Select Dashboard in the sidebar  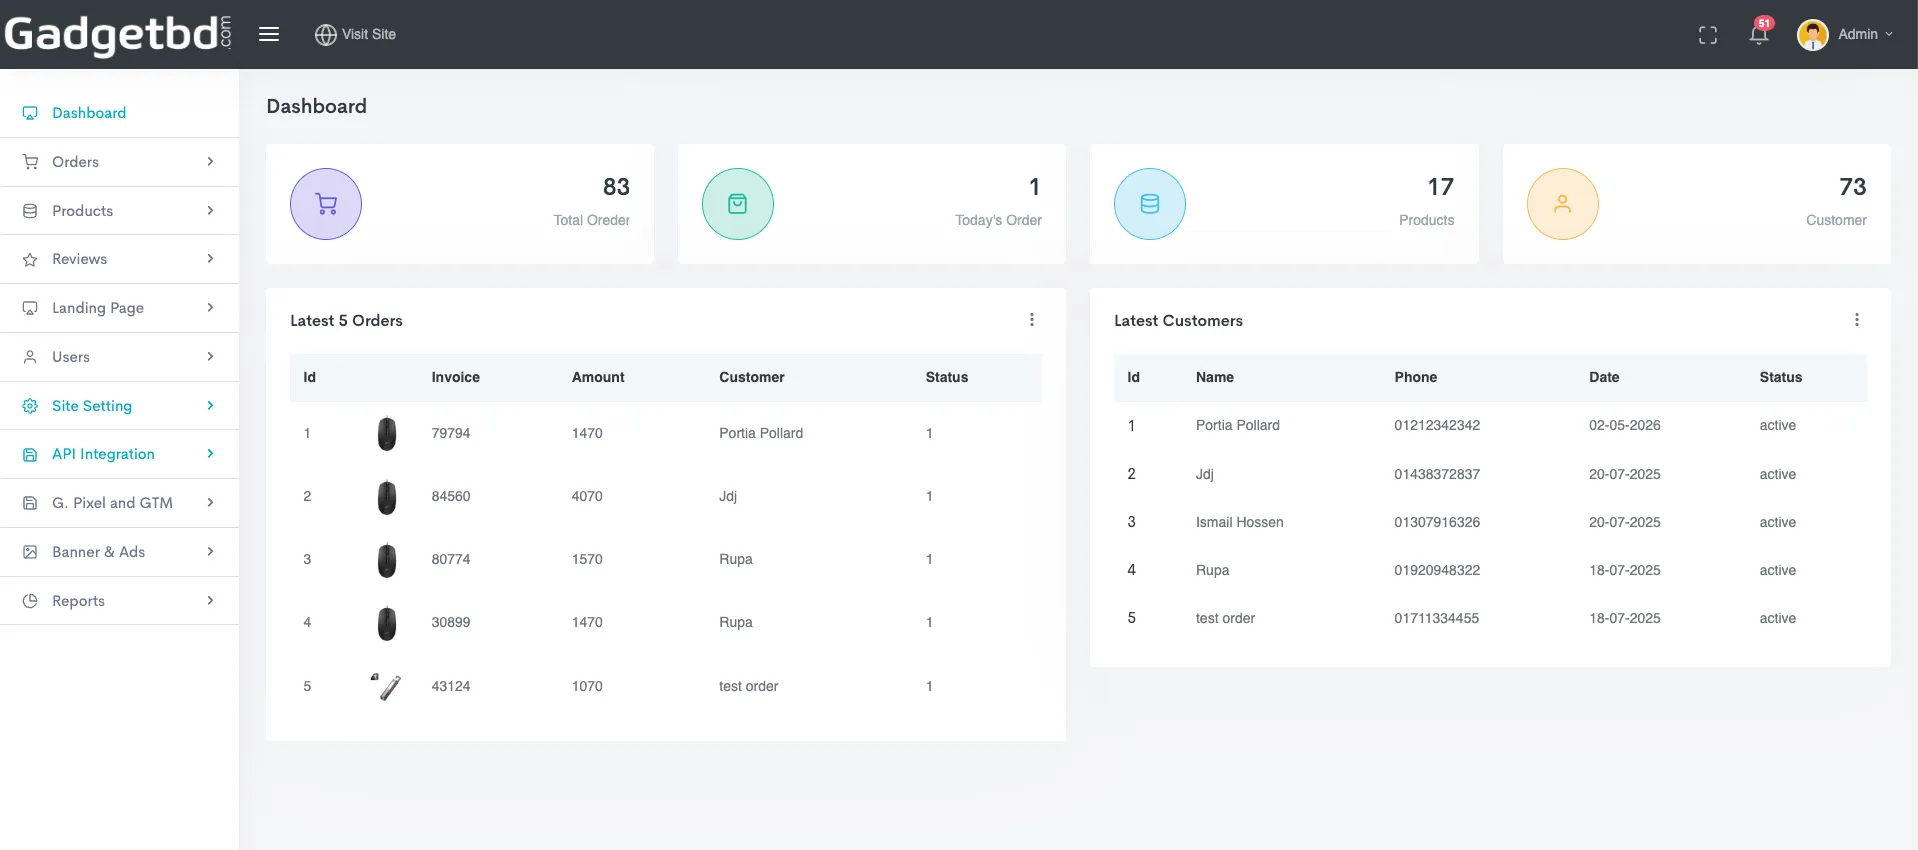[119, 113]
